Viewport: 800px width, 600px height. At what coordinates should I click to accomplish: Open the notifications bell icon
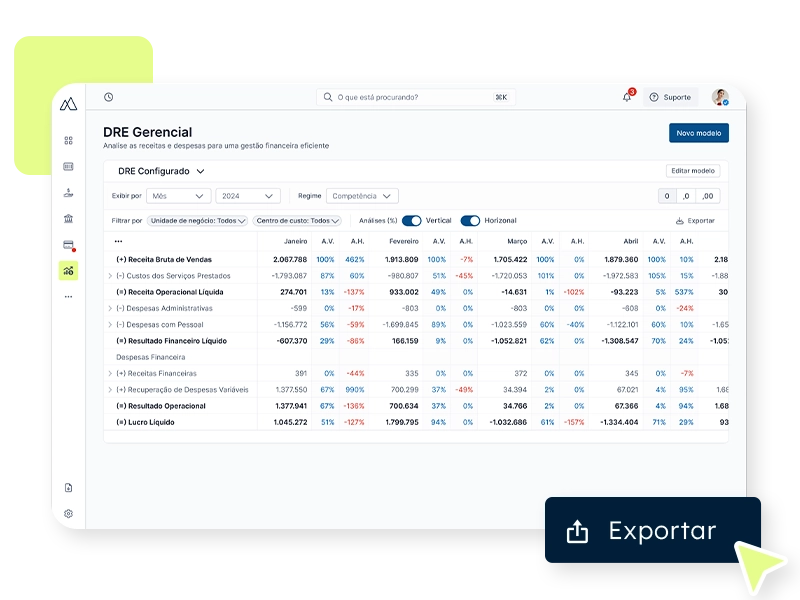click(627, 97)
